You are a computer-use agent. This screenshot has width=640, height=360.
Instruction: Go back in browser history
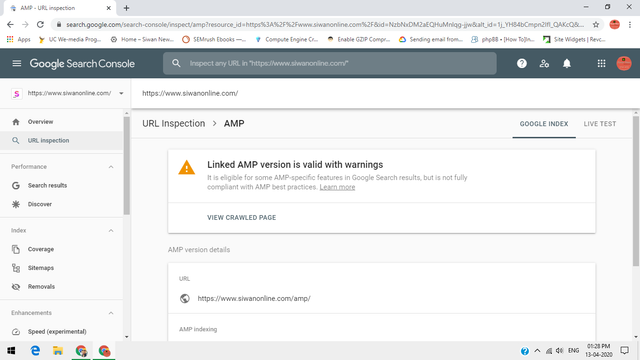(10, 24)
